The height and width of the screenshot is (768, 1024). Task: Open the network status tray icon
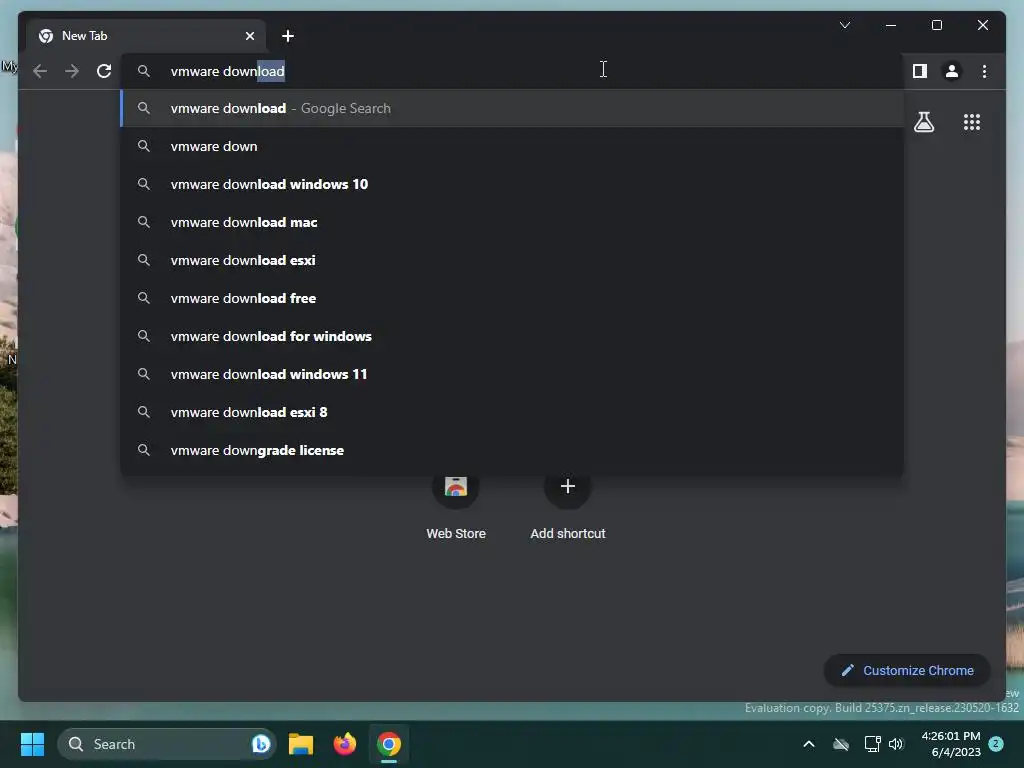coord(872,744)
